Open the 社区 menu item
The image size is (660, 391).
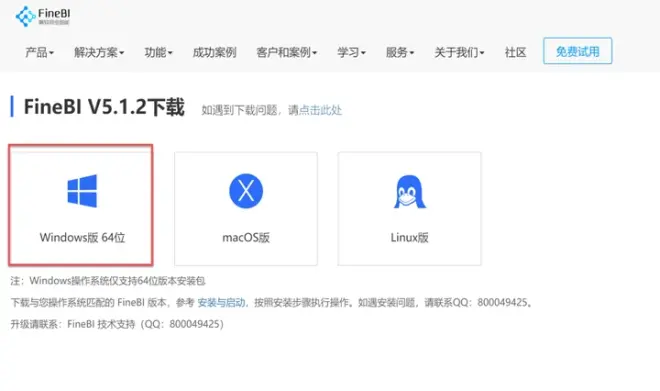515,52
